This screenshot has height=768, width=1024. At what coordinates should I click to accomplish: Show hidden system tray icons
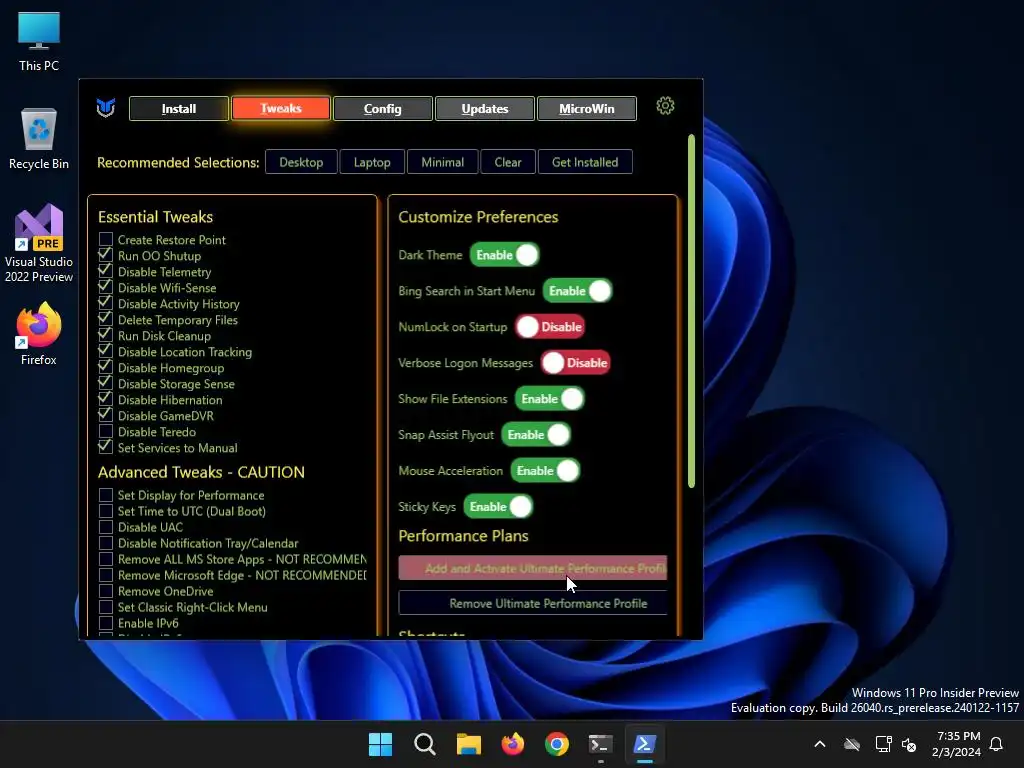pos(820,744)
